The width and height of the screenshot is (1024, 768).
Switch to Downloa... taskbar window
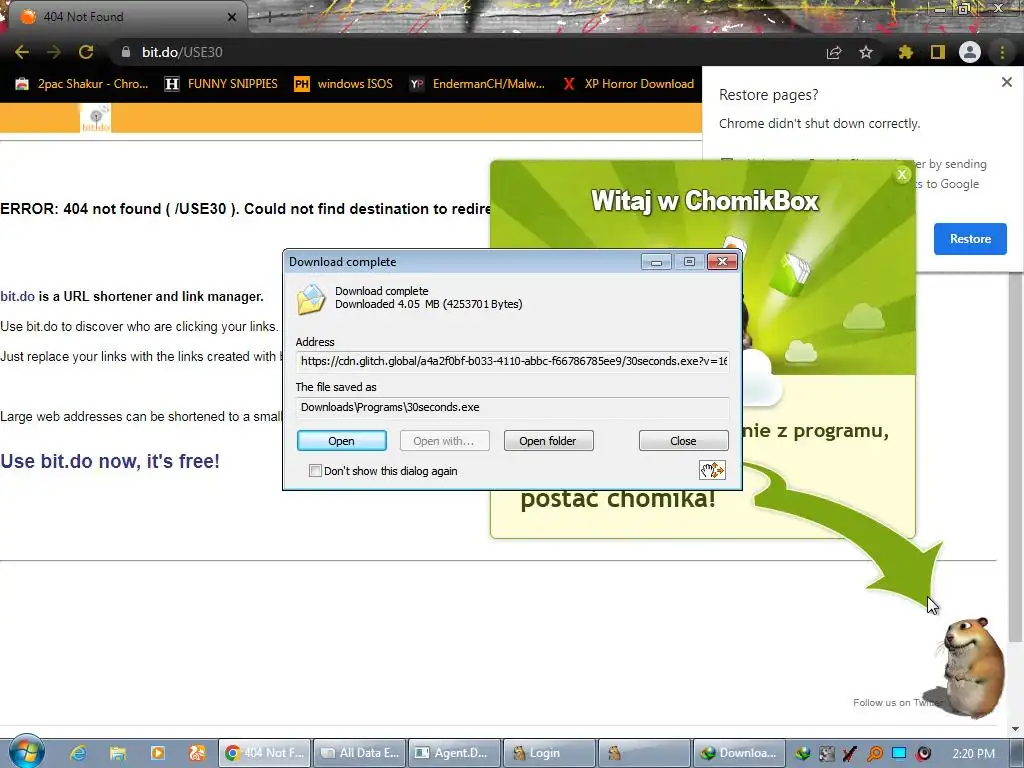tap(739, 753)
